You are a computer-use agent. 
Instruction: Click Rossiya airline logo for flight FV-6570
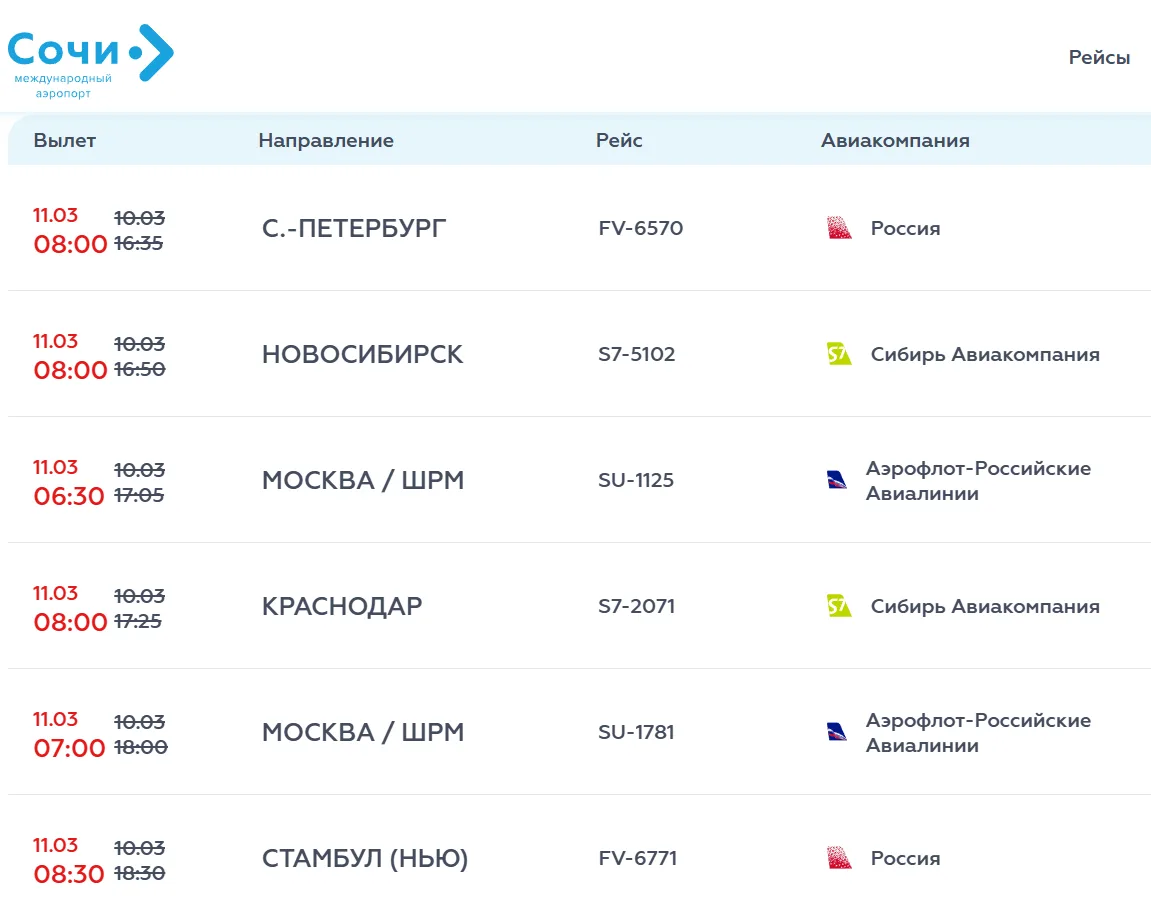point(839,228)
